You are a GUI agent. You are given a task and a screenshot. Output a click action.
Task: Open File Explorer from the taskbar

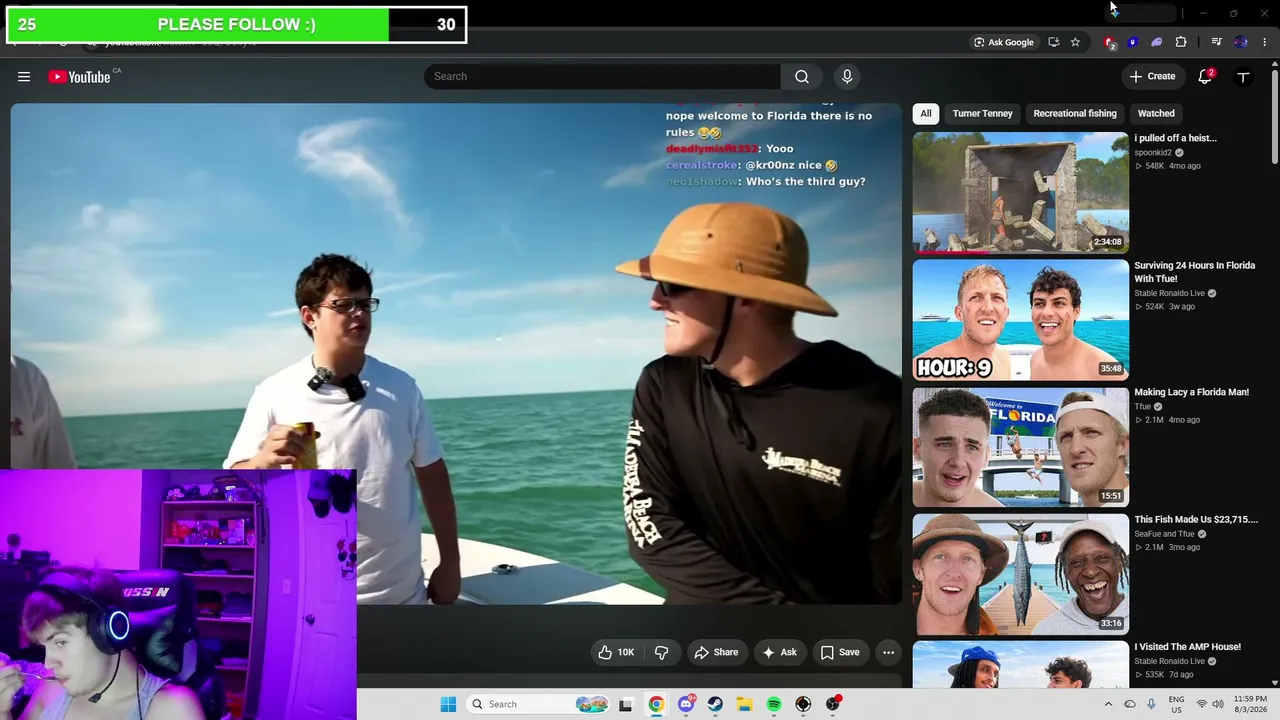pyautogui.click(x=745, y=704)
